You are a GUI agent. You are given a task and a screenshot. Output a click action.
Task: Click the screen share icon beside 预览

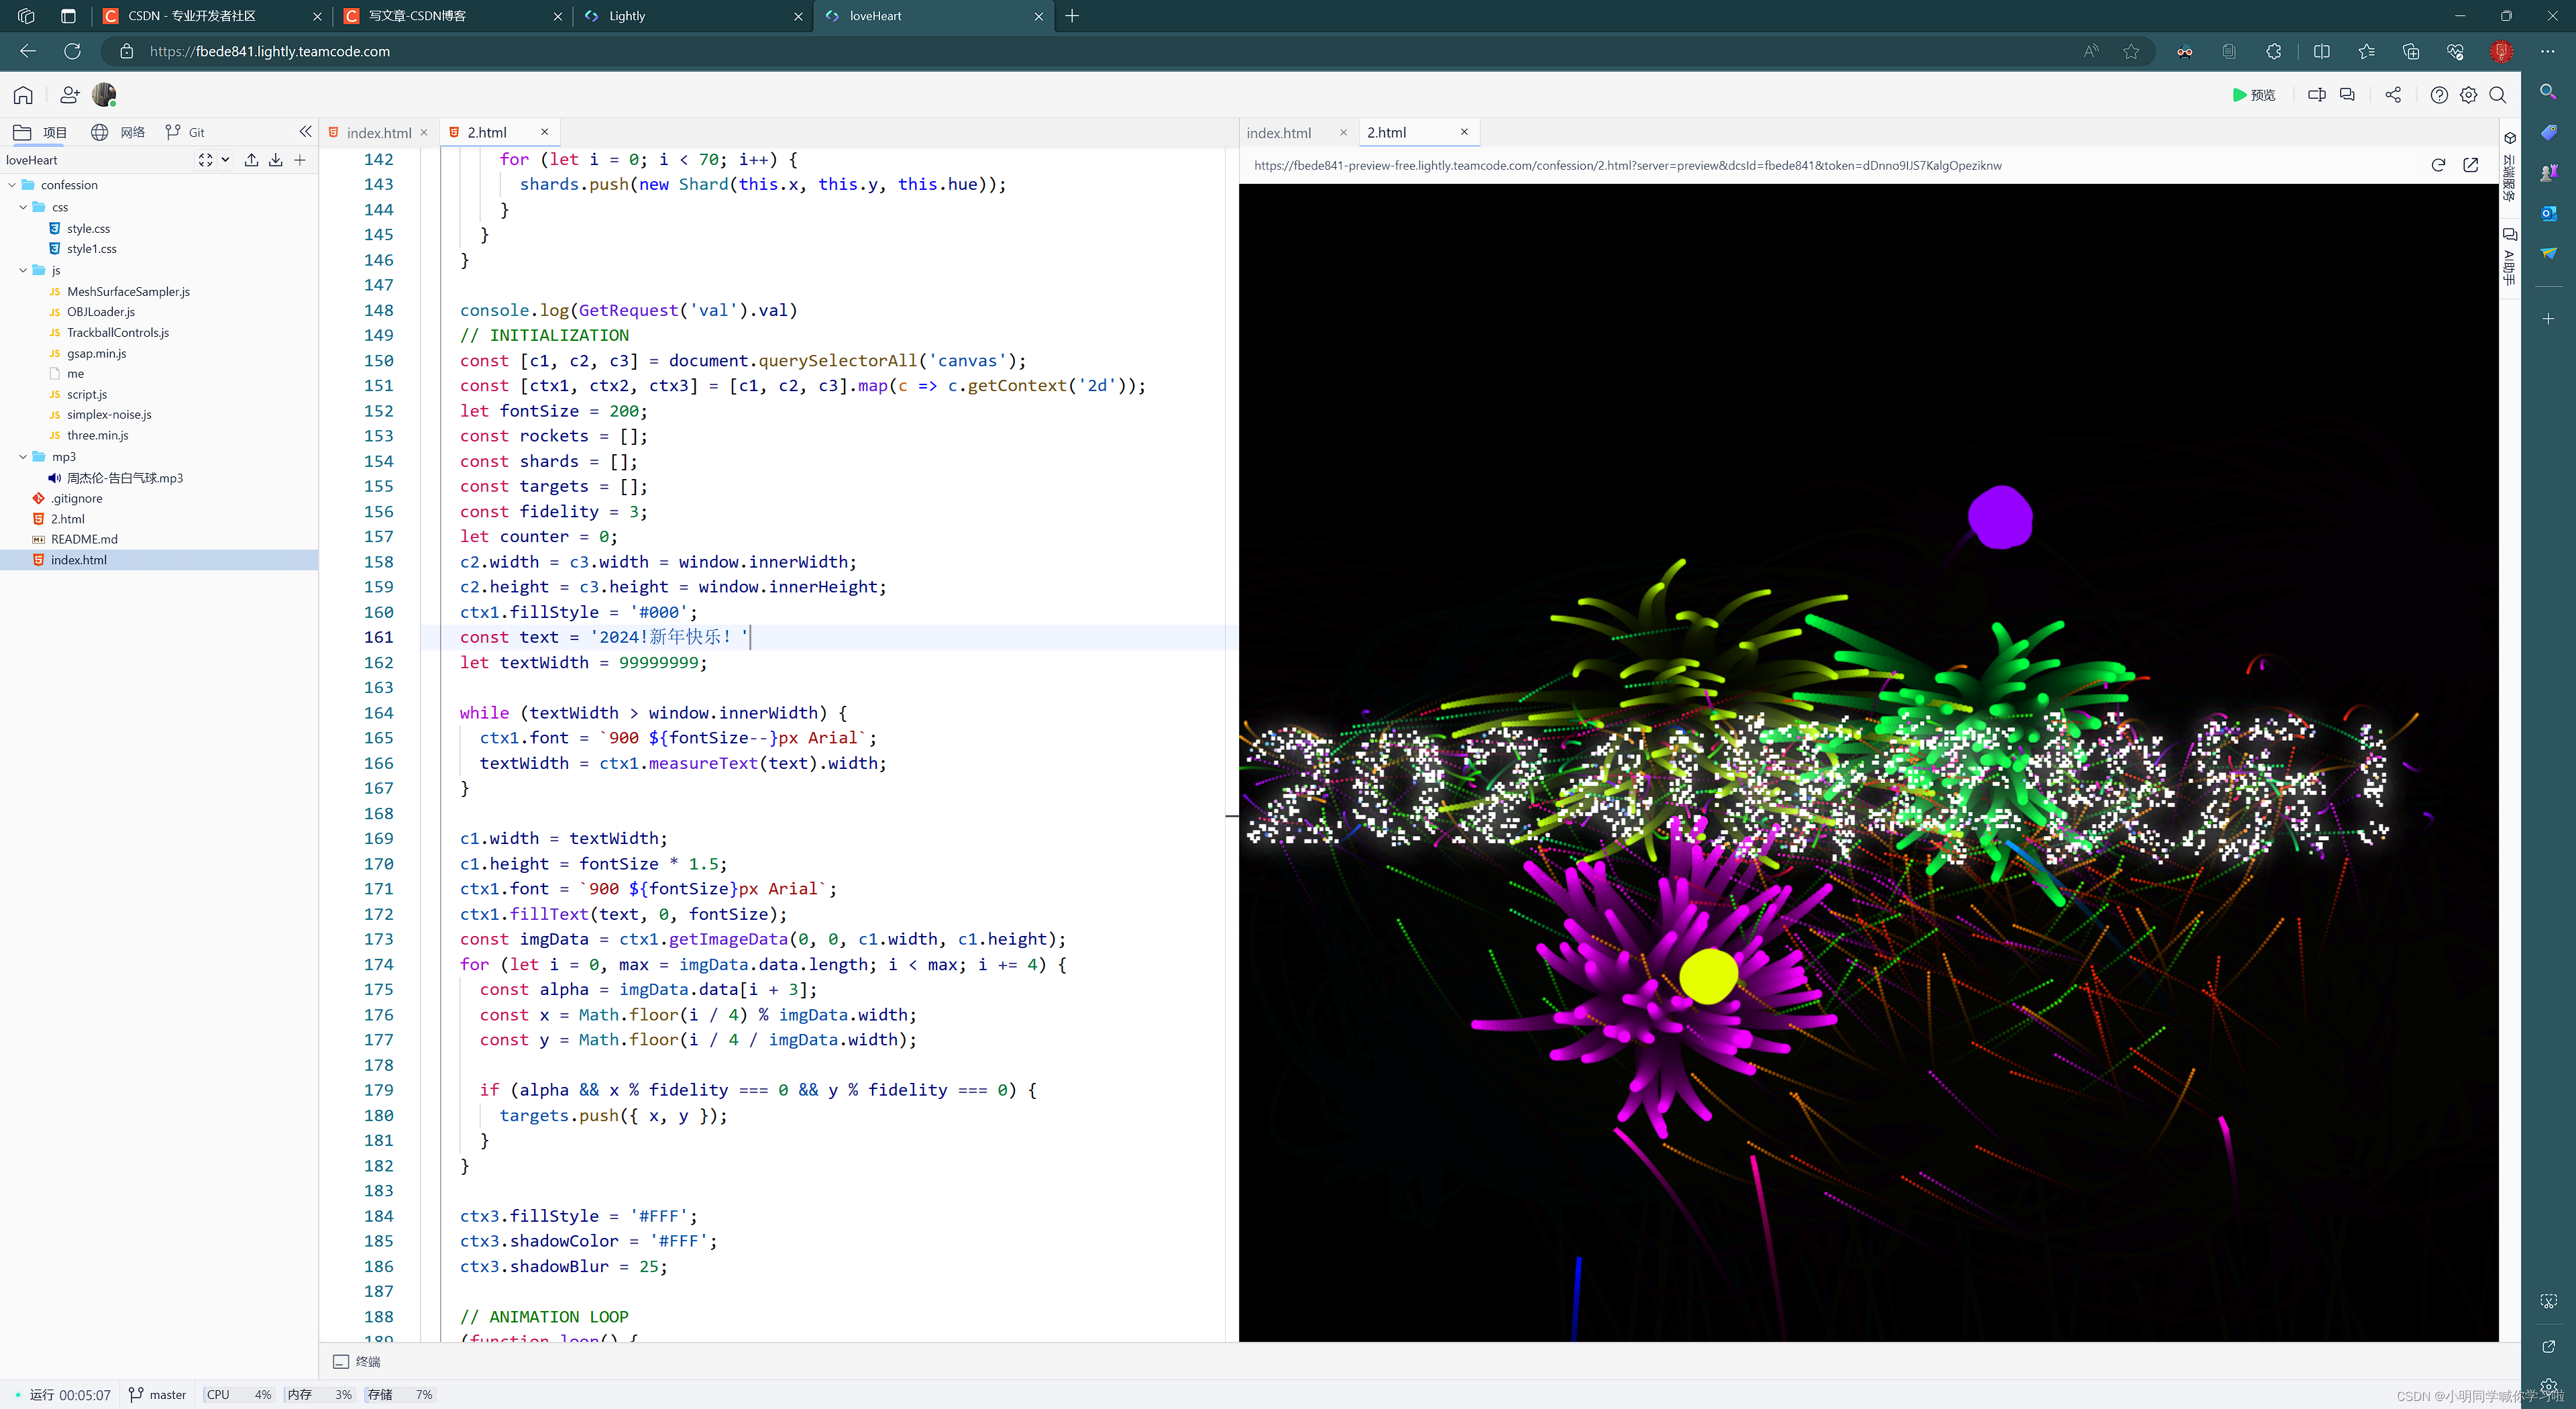2316,95
